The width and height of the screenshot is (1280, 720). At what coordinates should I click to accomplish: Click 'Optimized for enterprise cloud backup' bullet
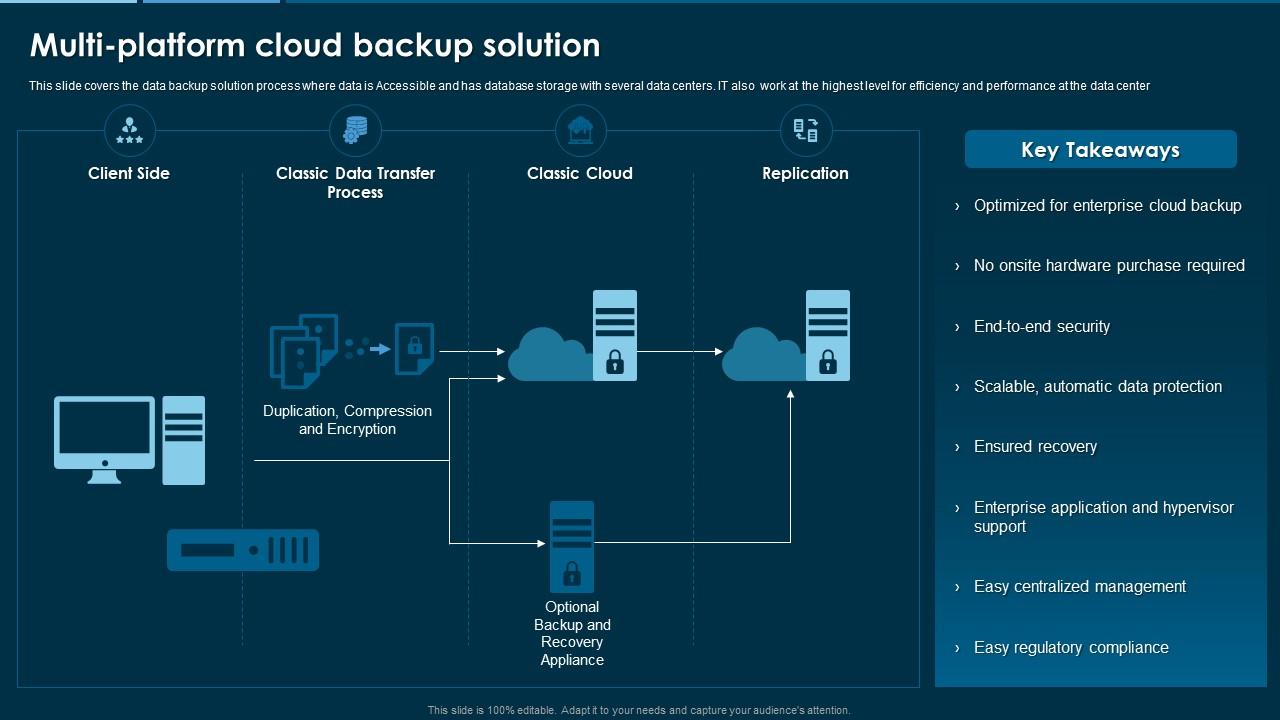point(1107,205)
